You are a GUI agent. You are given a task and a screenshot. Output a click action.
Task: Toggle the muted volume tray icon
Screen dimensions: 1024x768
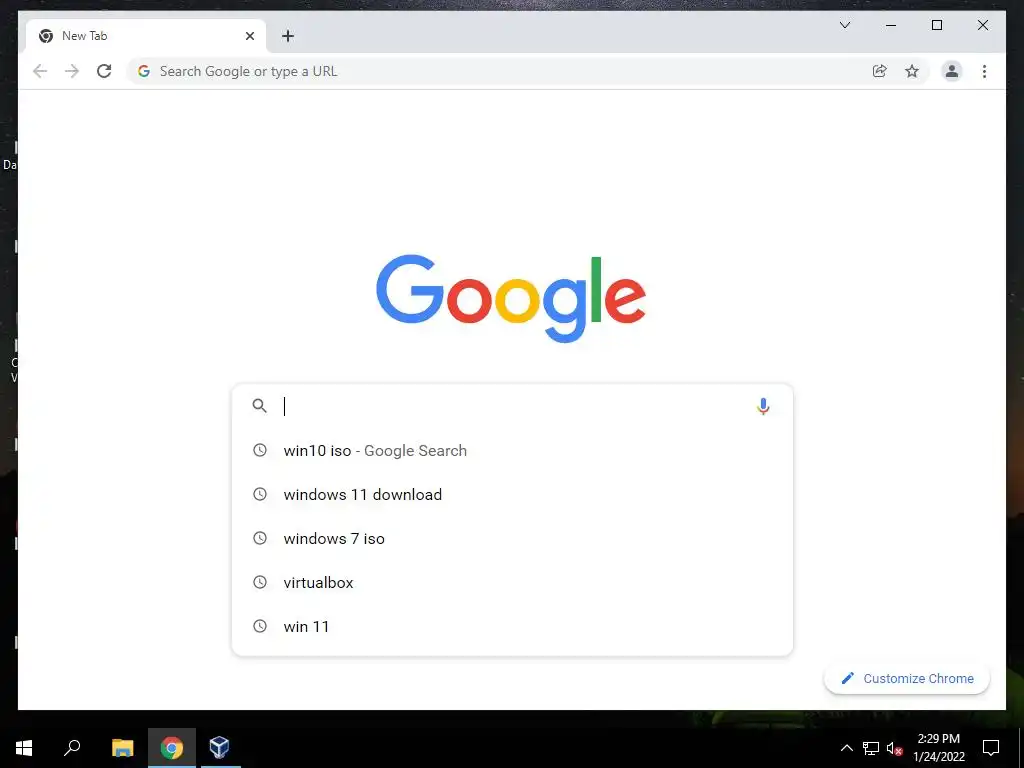tap(895, 748)
